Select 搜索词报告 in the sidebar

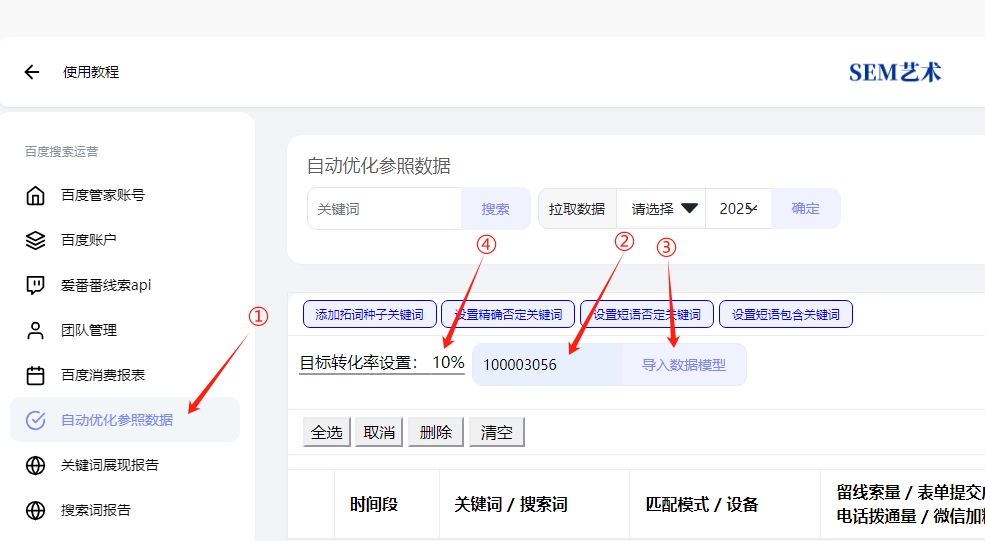[x=96, y=510]
